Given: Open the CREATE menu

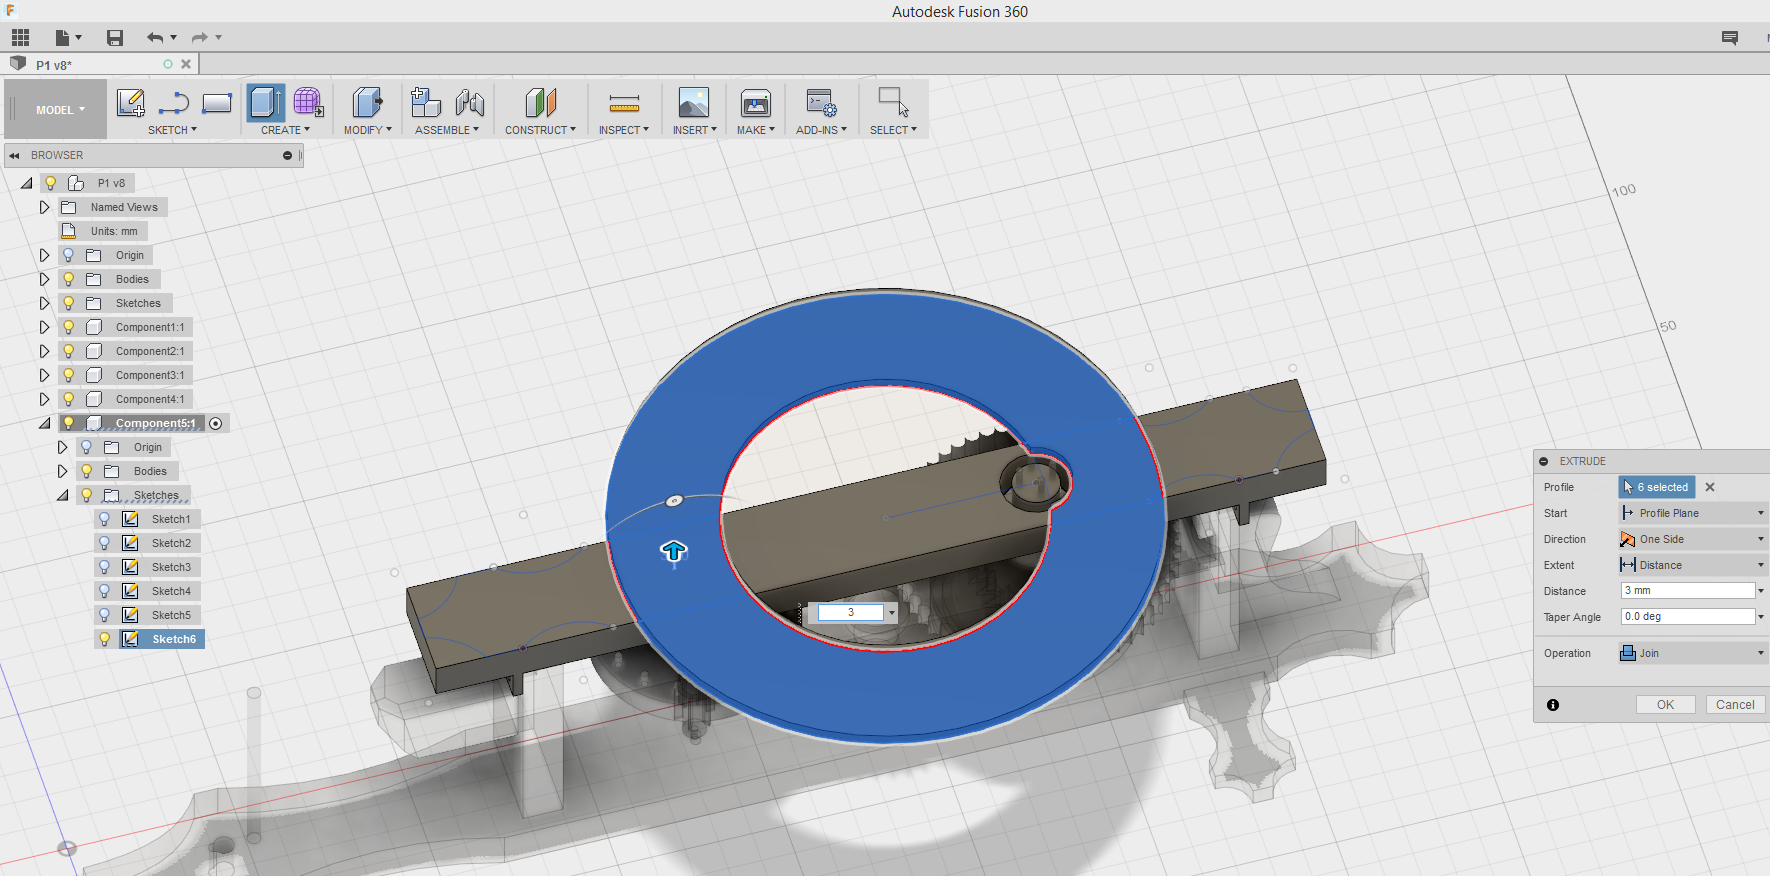Looking at the screenshot, I should click(x=285, y=130).
